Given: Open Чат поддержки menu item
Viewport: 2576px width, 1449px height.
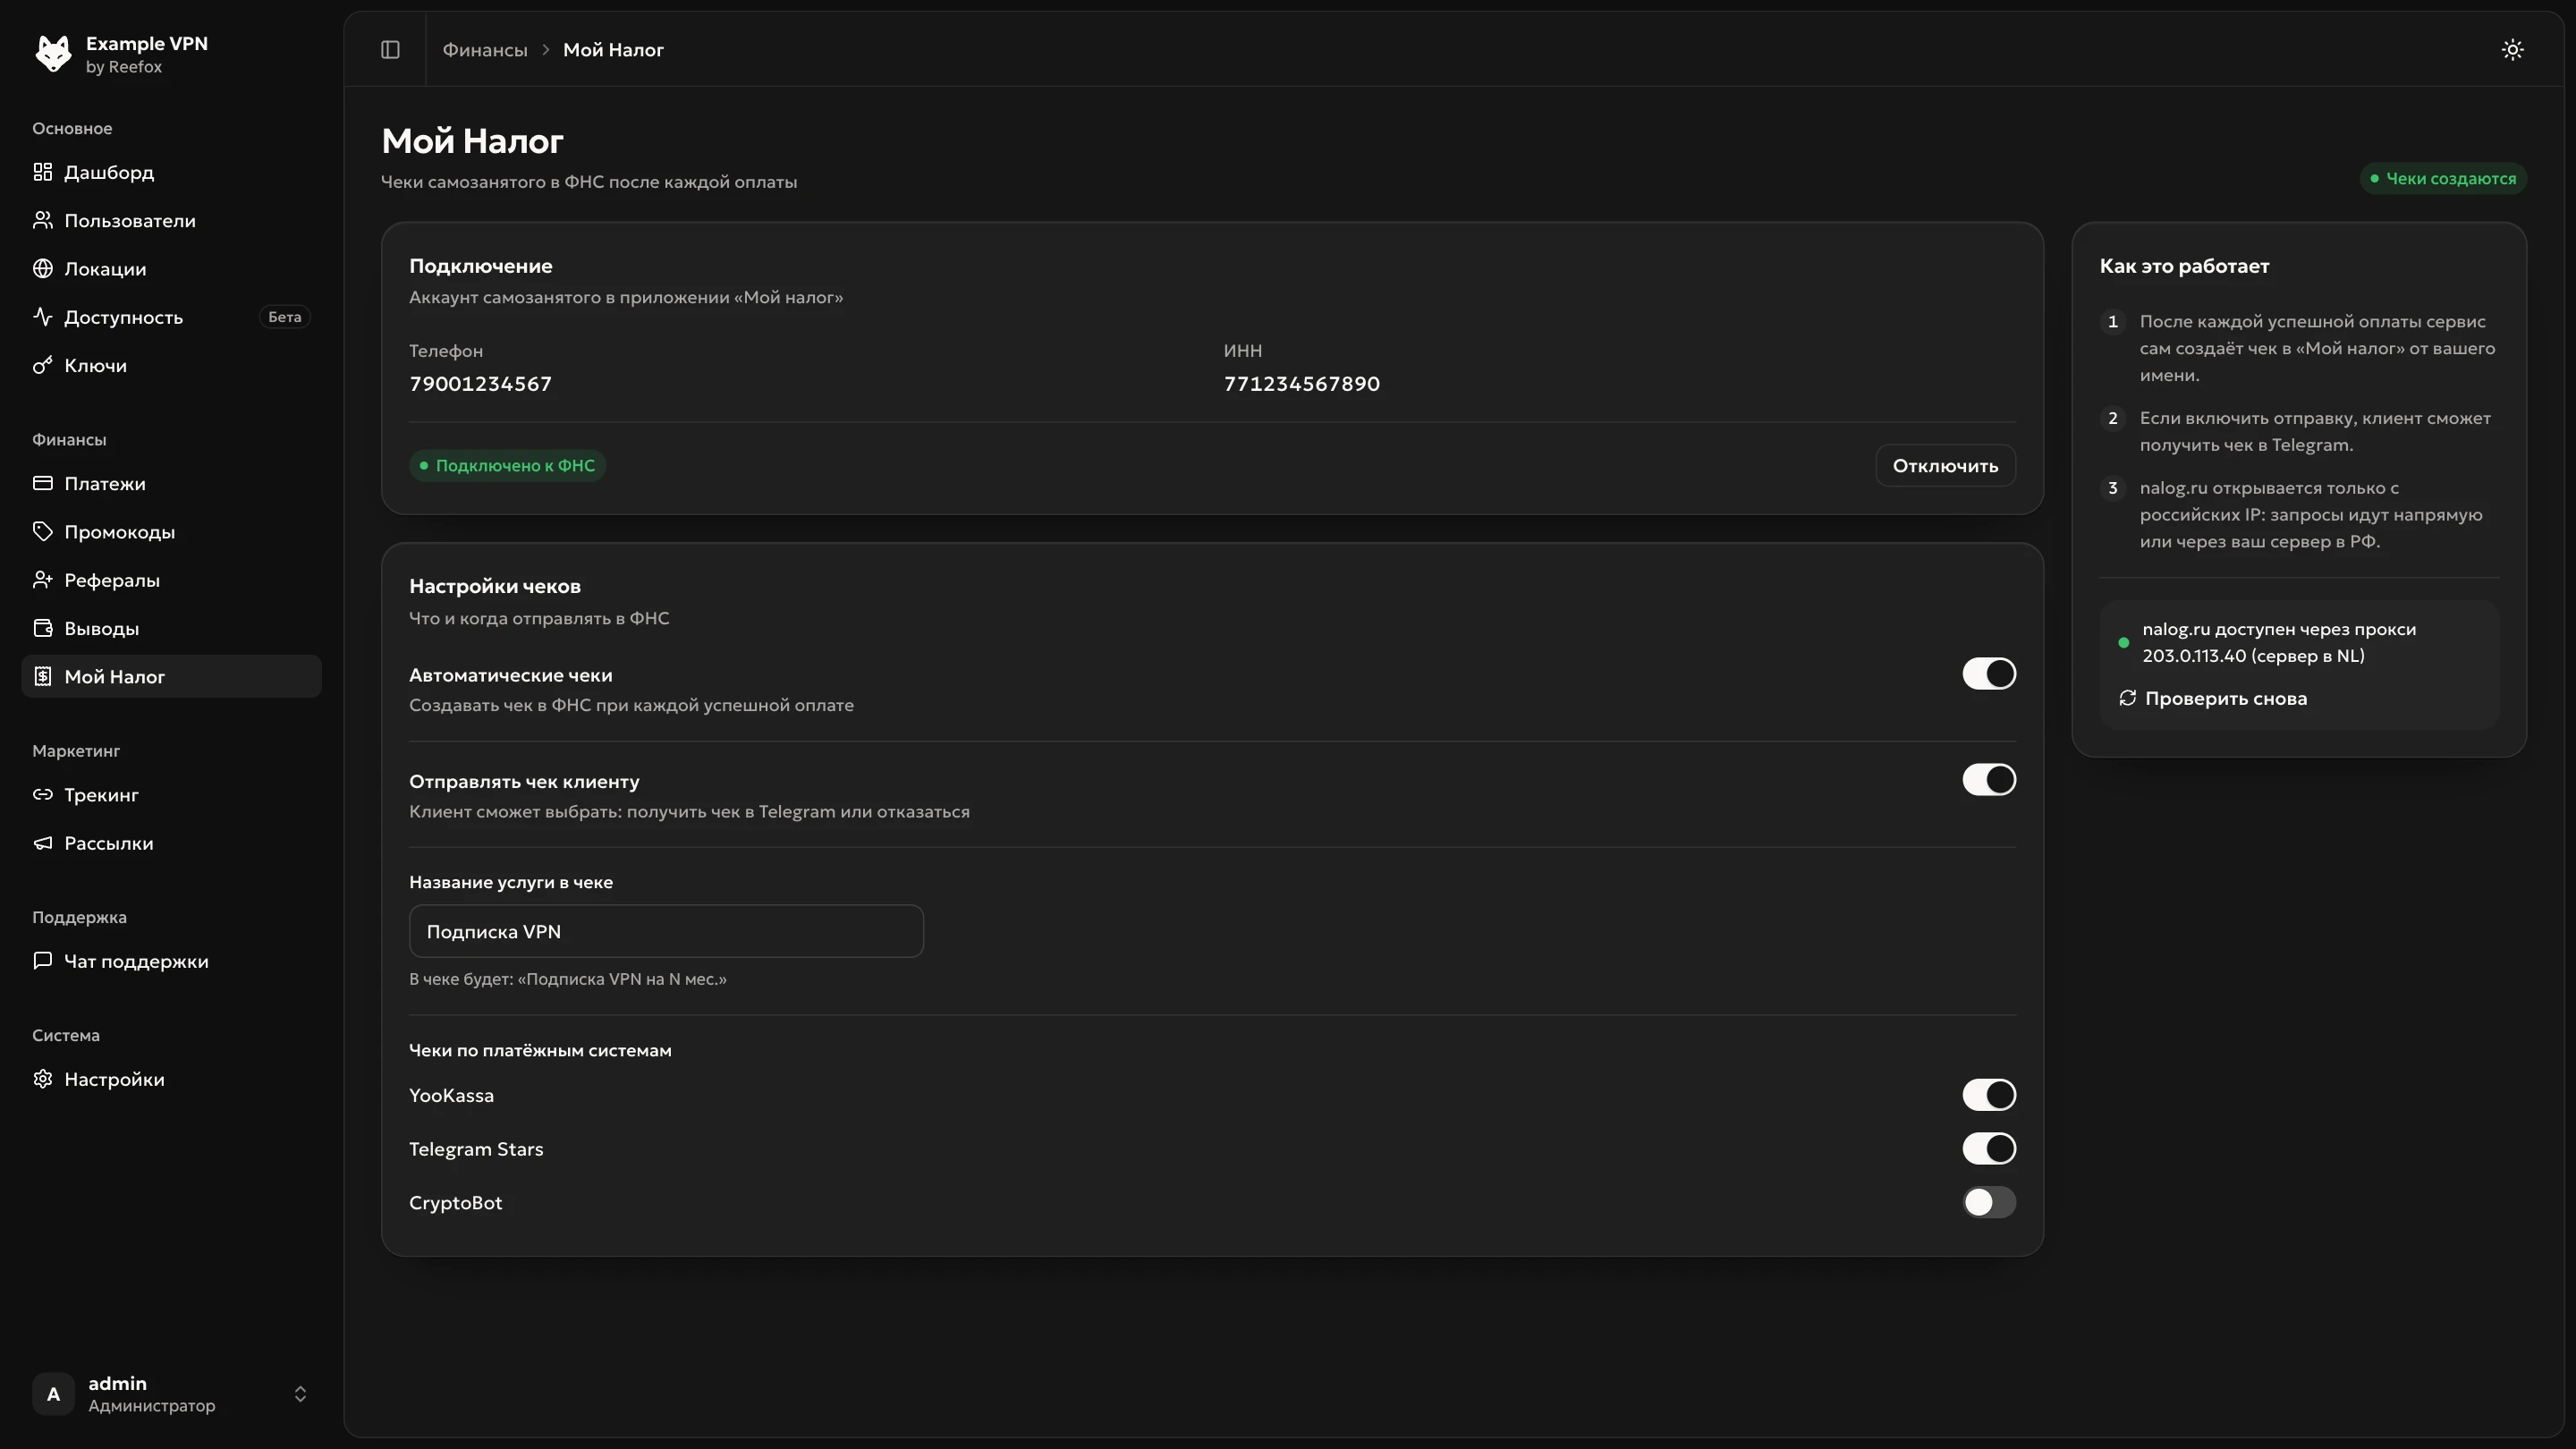Looking at the screenshot, I should coord(171,961).
